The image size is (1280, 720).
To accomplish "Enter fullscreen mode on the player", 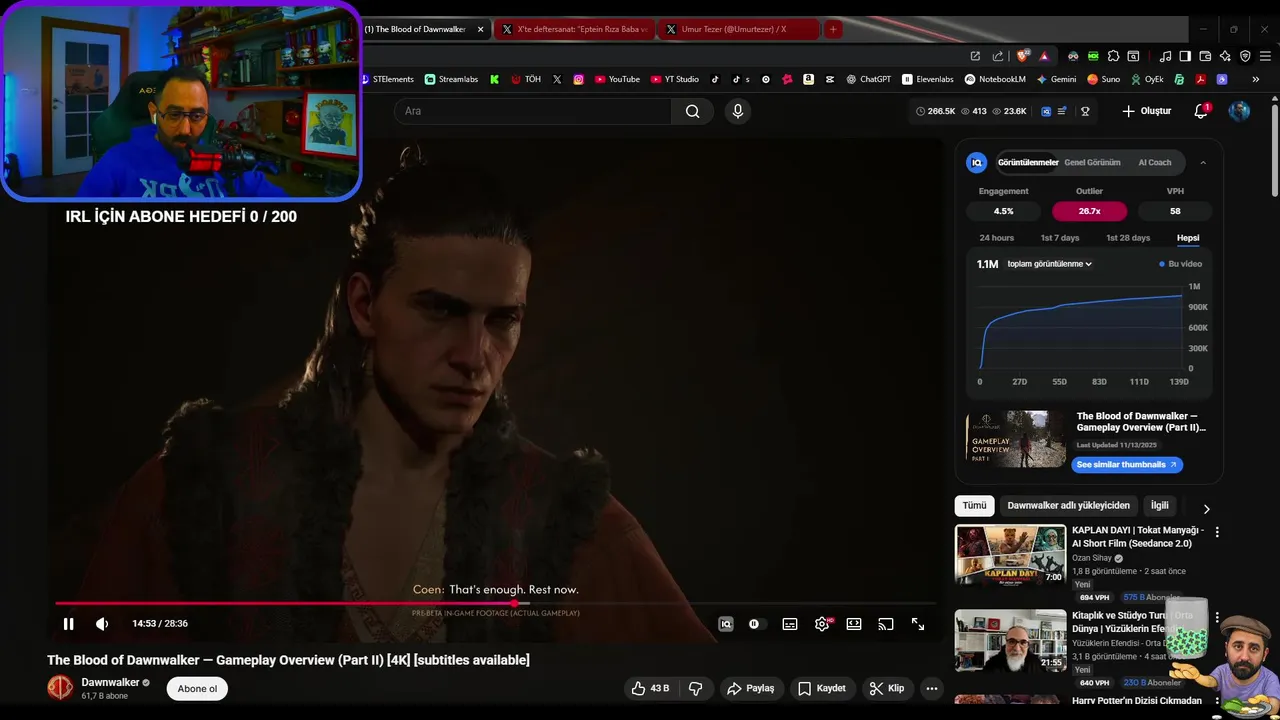I will point(918,624).
